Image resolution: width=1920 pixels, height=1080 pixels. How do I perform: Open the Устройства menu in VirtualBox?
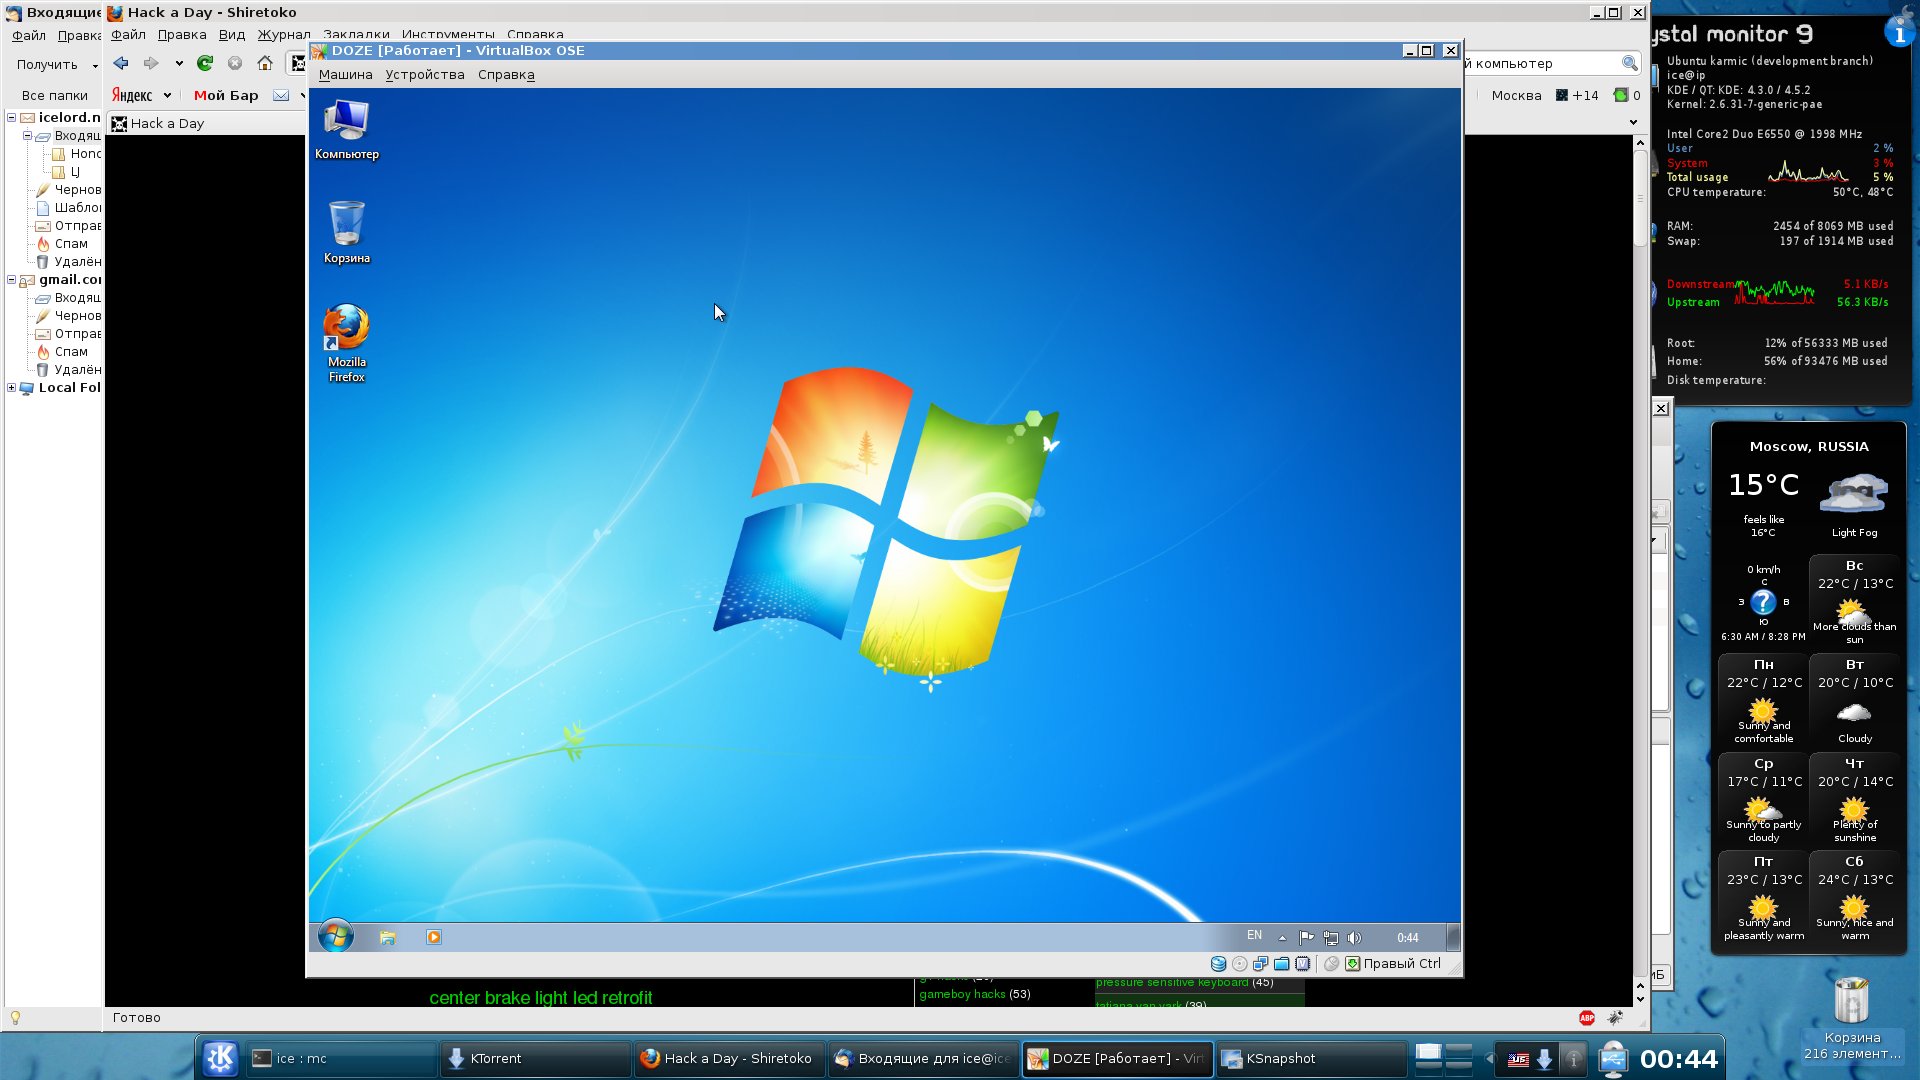[425, 75]
